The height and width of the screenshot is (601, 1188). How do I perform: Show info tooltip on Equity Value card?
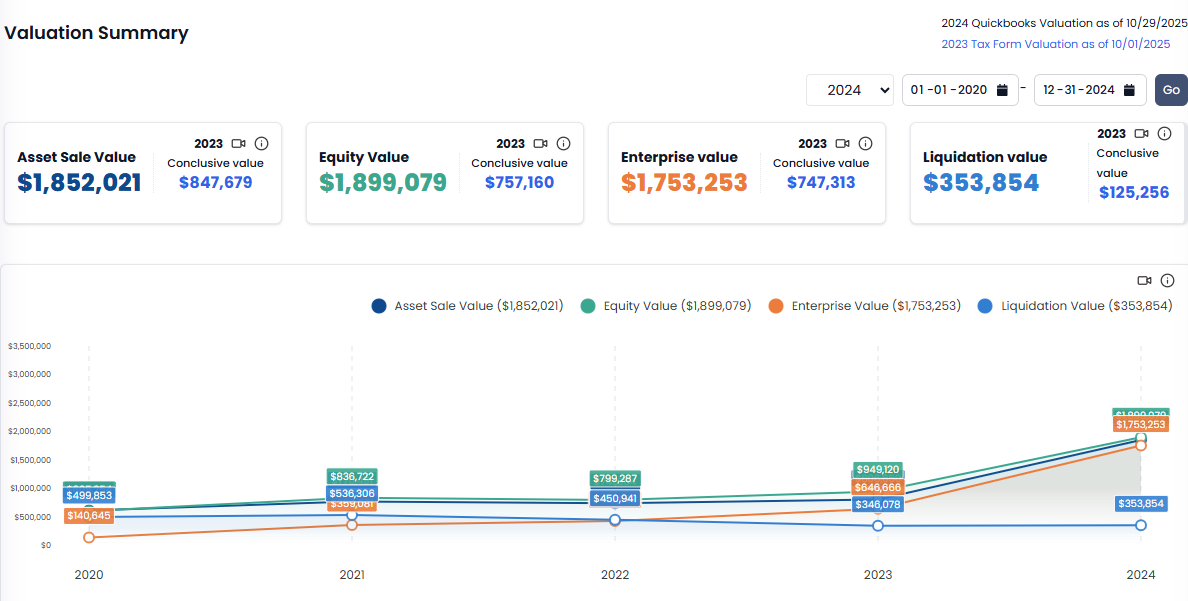[x=563, y=144]
